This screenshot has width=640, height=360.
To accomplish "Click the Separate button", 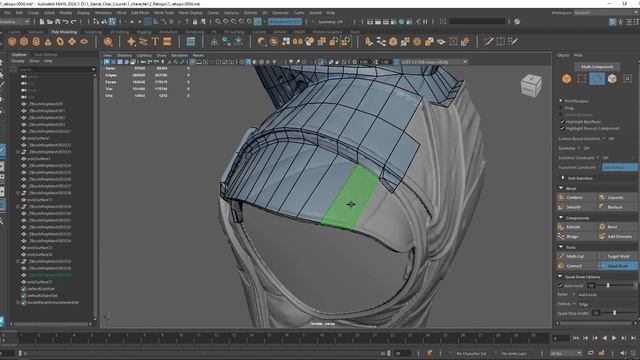I will (618, 197).
